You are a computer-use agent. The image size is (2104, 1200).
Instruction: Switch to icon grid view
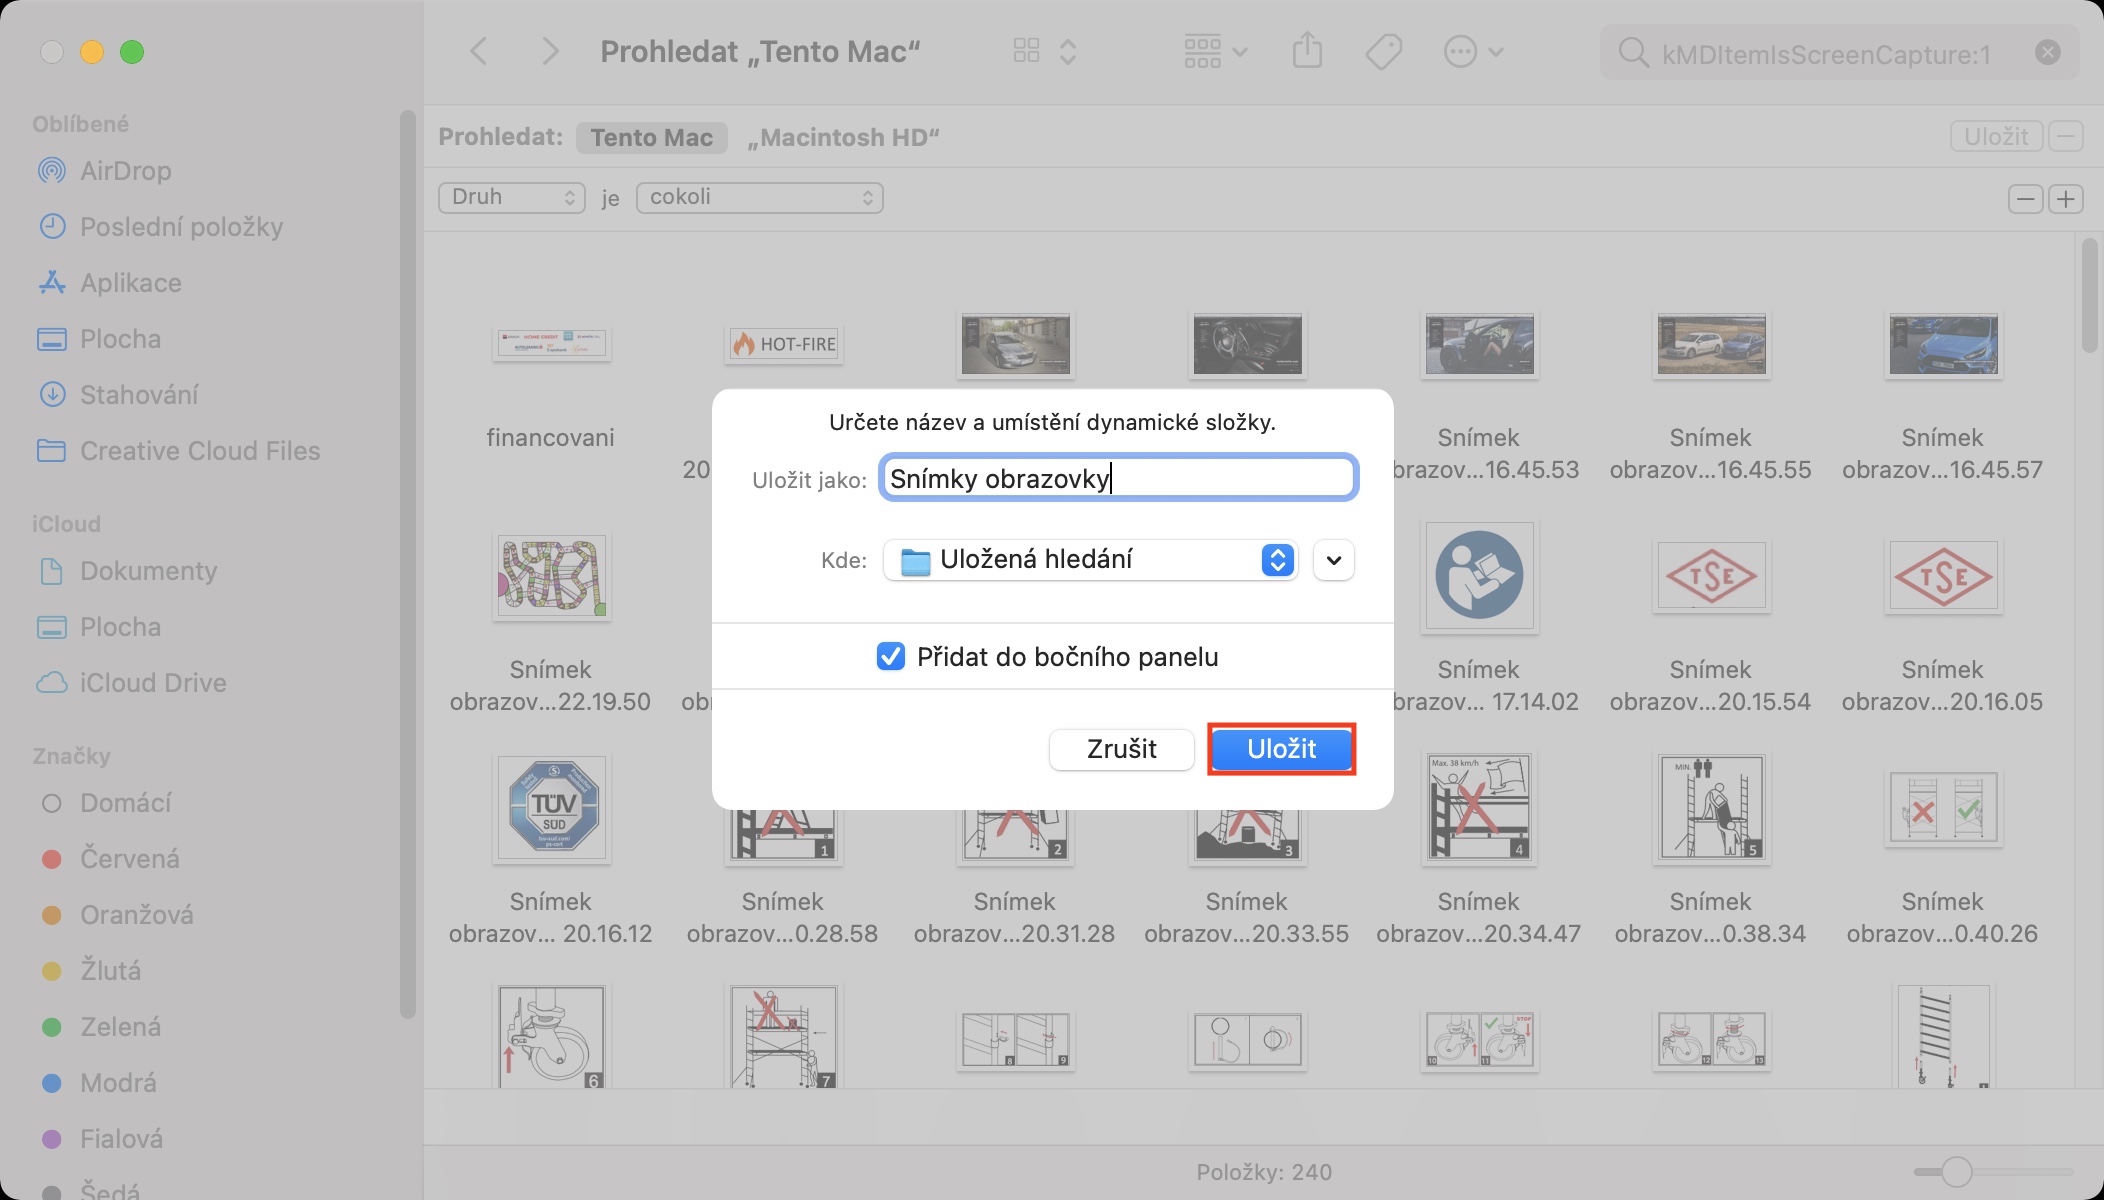coord(1027,51)
